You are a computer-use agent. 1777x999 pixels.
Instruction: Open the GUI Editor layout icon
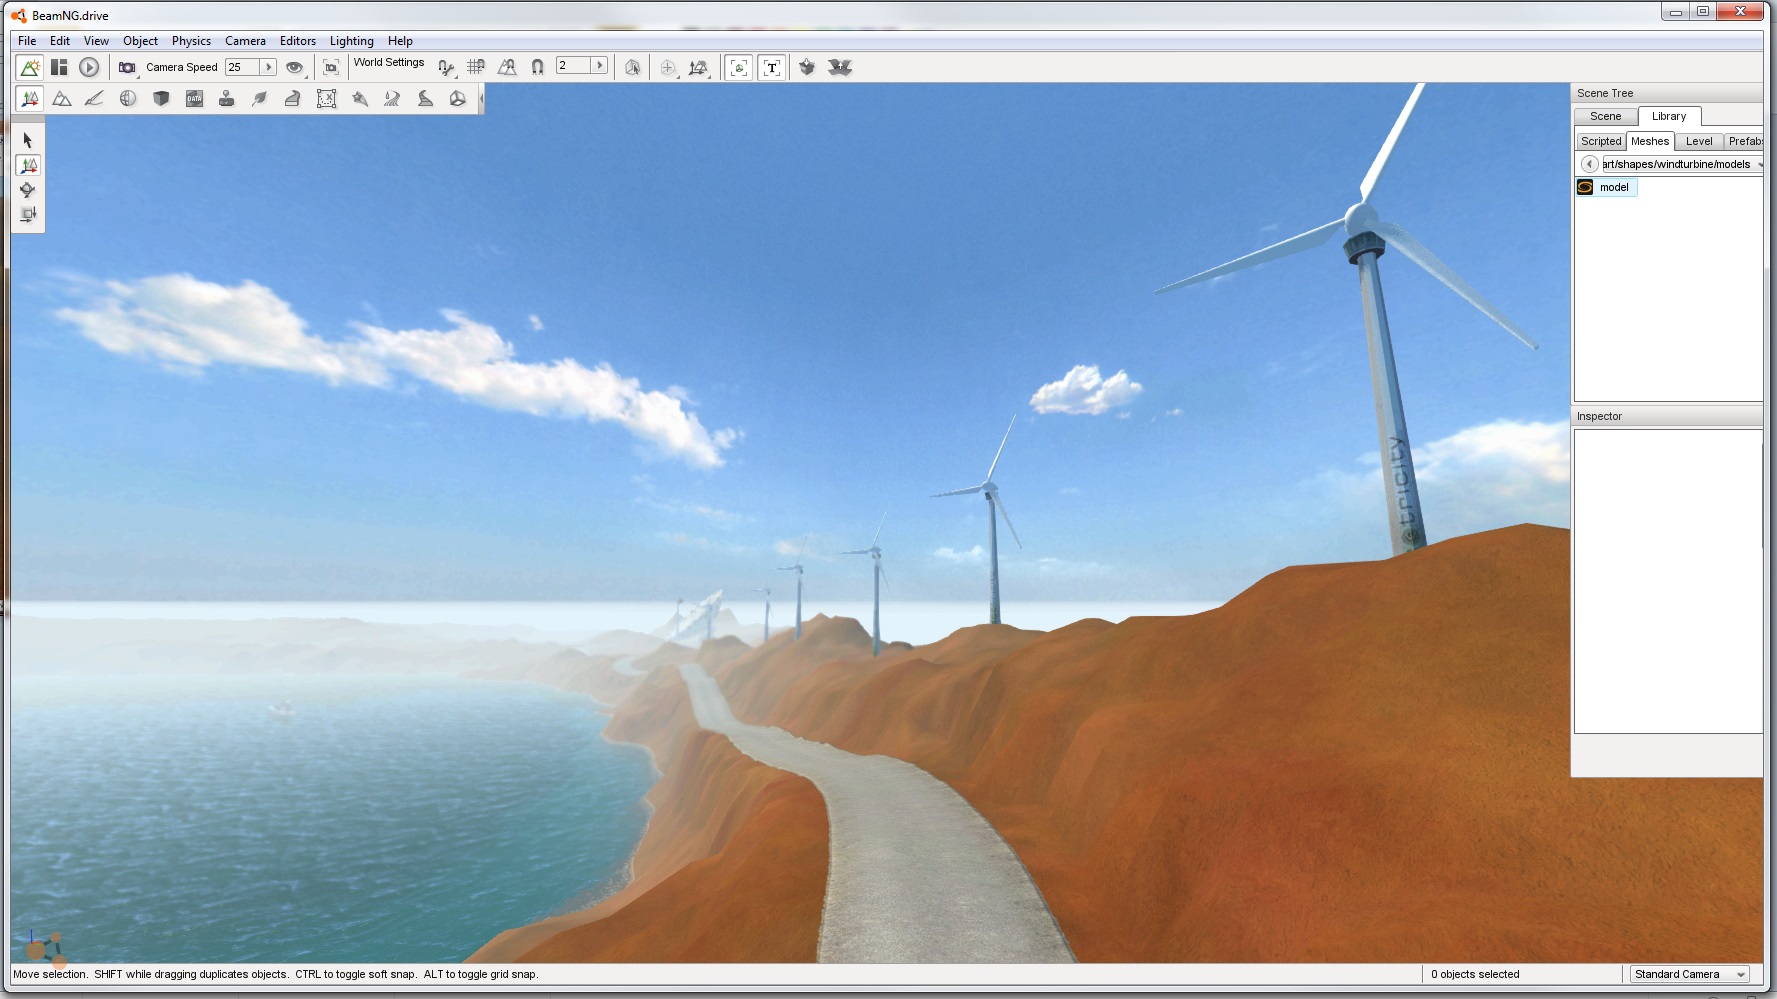[60, 67]
